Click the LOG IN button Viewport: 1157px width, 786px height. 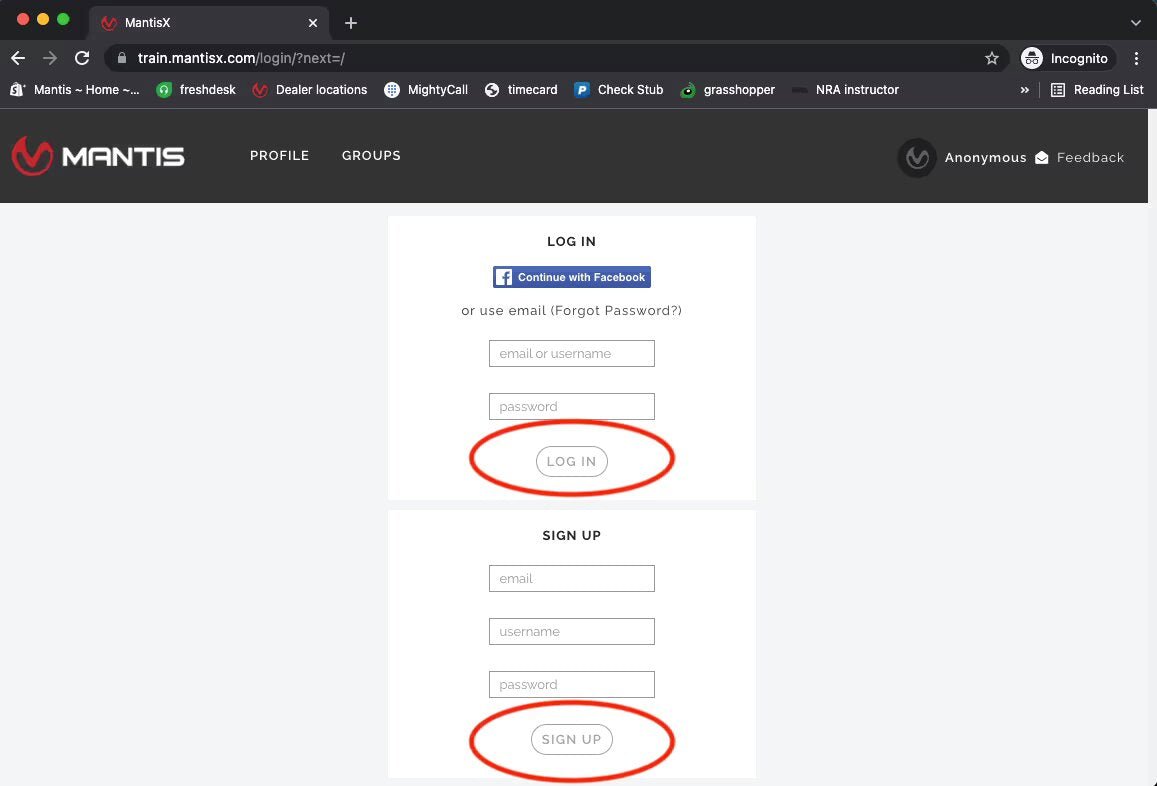[x=571, y=461]
